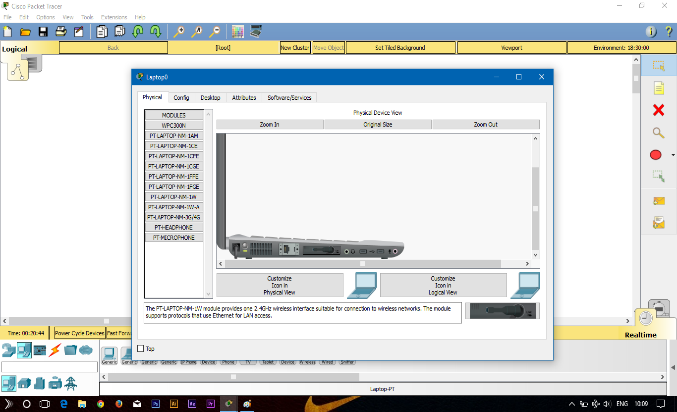The width and height of the screenshot is (677, 412).
Task: Select the Components category icon
Action: tap(40, 350)
